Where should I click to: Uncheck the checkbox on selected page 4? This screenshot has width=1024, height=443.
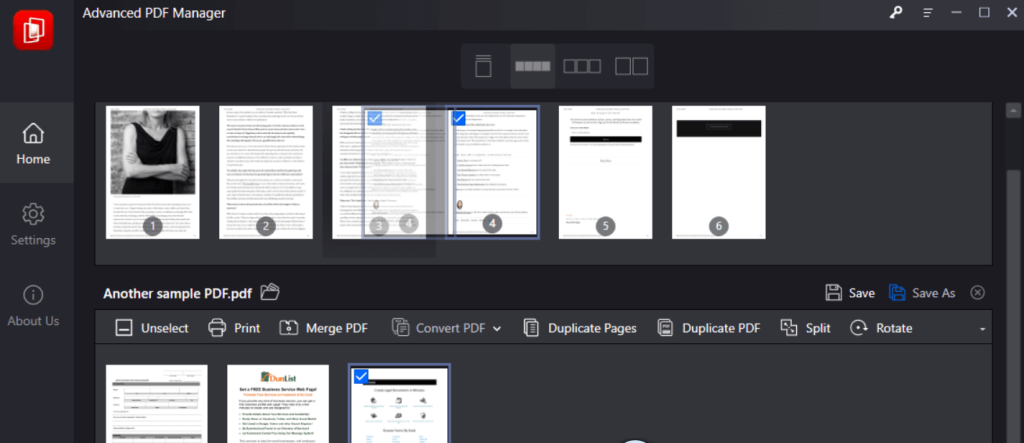(458, 118)
